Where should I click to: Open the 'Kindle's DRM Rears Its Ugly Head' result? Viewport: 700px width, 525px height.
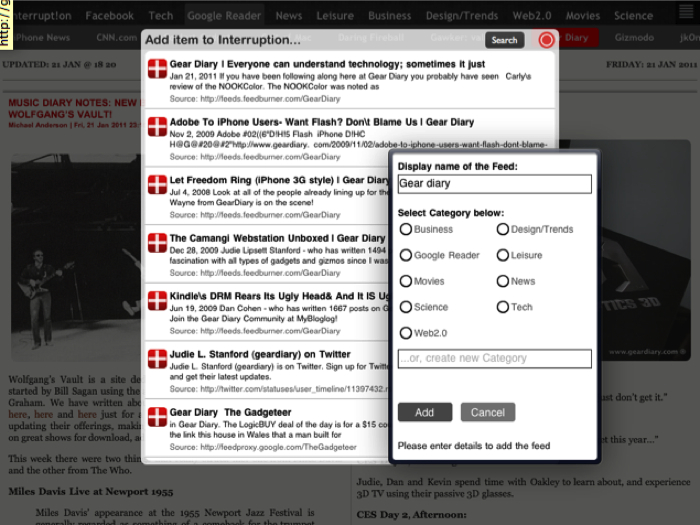(279, 296)
